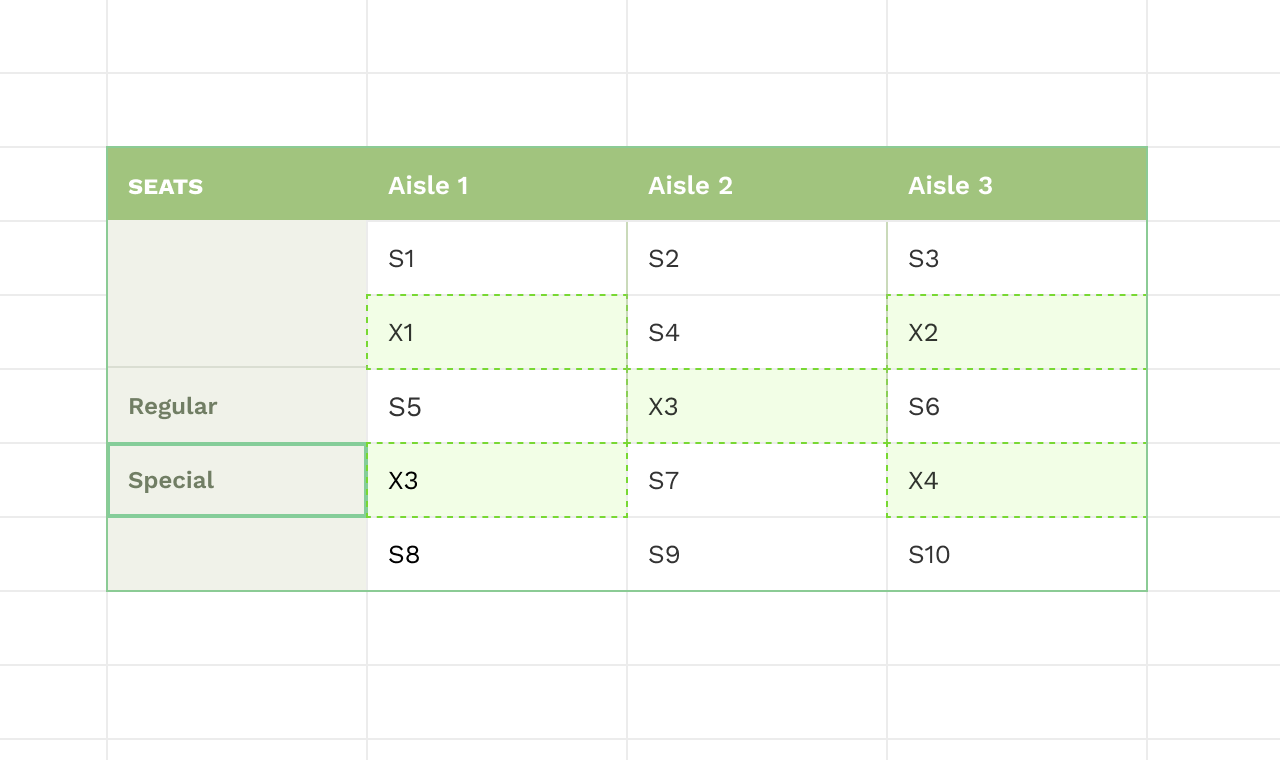Select the Aisle 2 header cell
The height and width of the screenshot is (760, 1280).
click(757, 185)
